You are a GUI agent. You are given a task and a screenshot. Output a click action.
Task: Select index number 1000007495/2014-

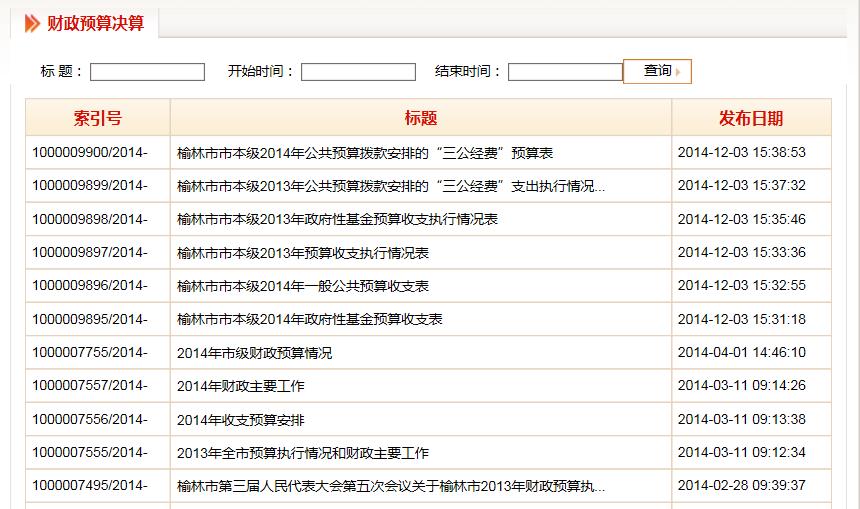(x=90, y=485)
